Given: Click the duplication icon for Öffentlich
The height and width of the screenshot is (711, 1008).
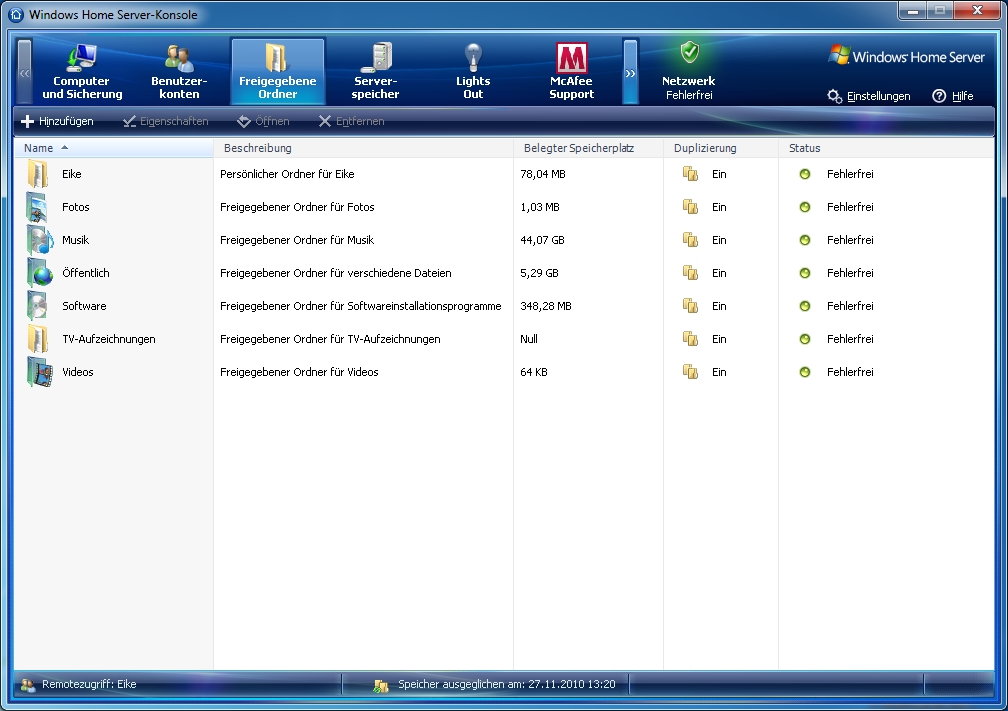Looking at the screenshot, I should pos(690,273).
